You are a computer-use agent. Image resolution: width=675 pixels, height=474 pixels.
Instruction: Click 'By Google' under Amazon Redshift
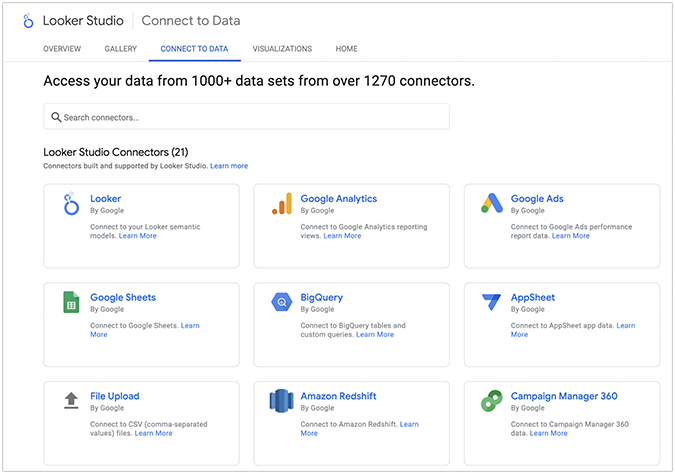(317, 408)
